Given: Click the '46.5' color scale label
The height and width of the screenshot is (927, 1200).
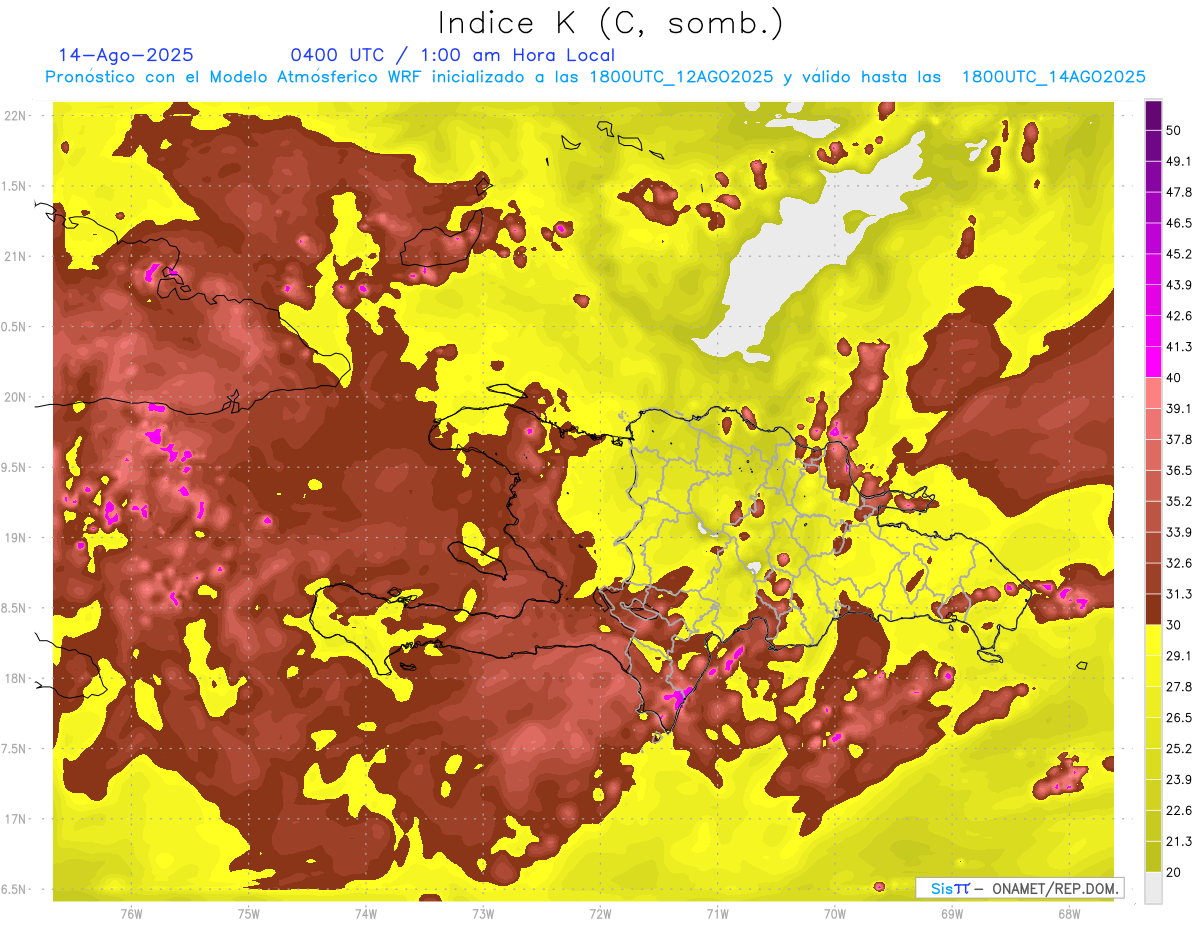Looking at the screenshot, I should (1179, 223).
